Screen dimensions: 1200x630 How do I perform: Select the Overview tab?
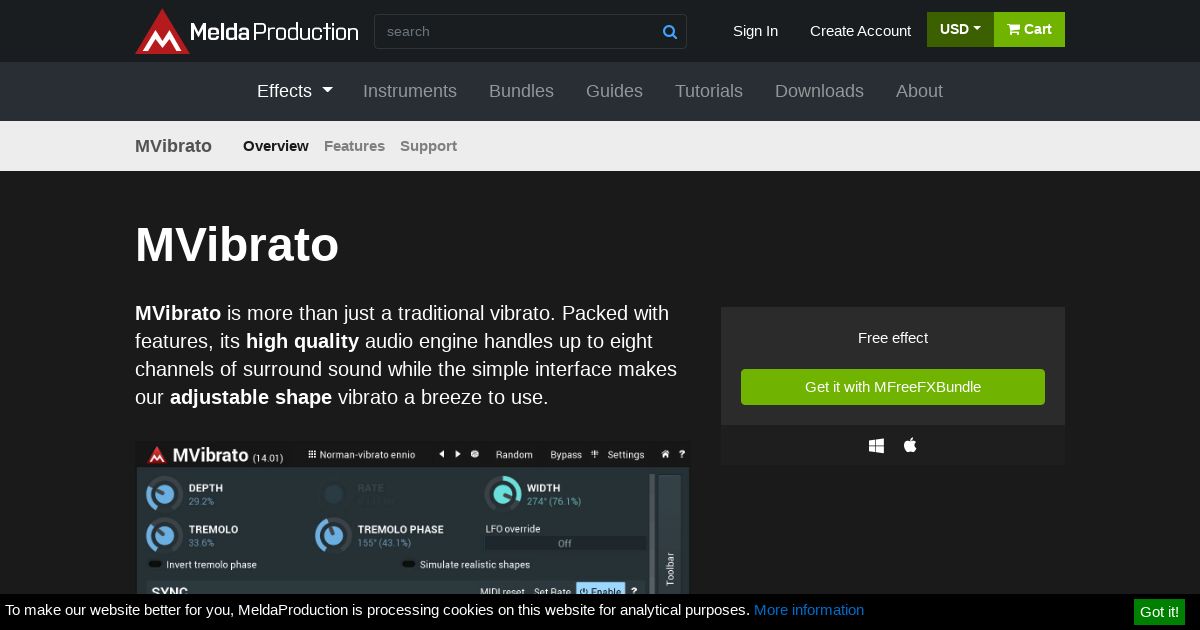click(x=276, y=146)
